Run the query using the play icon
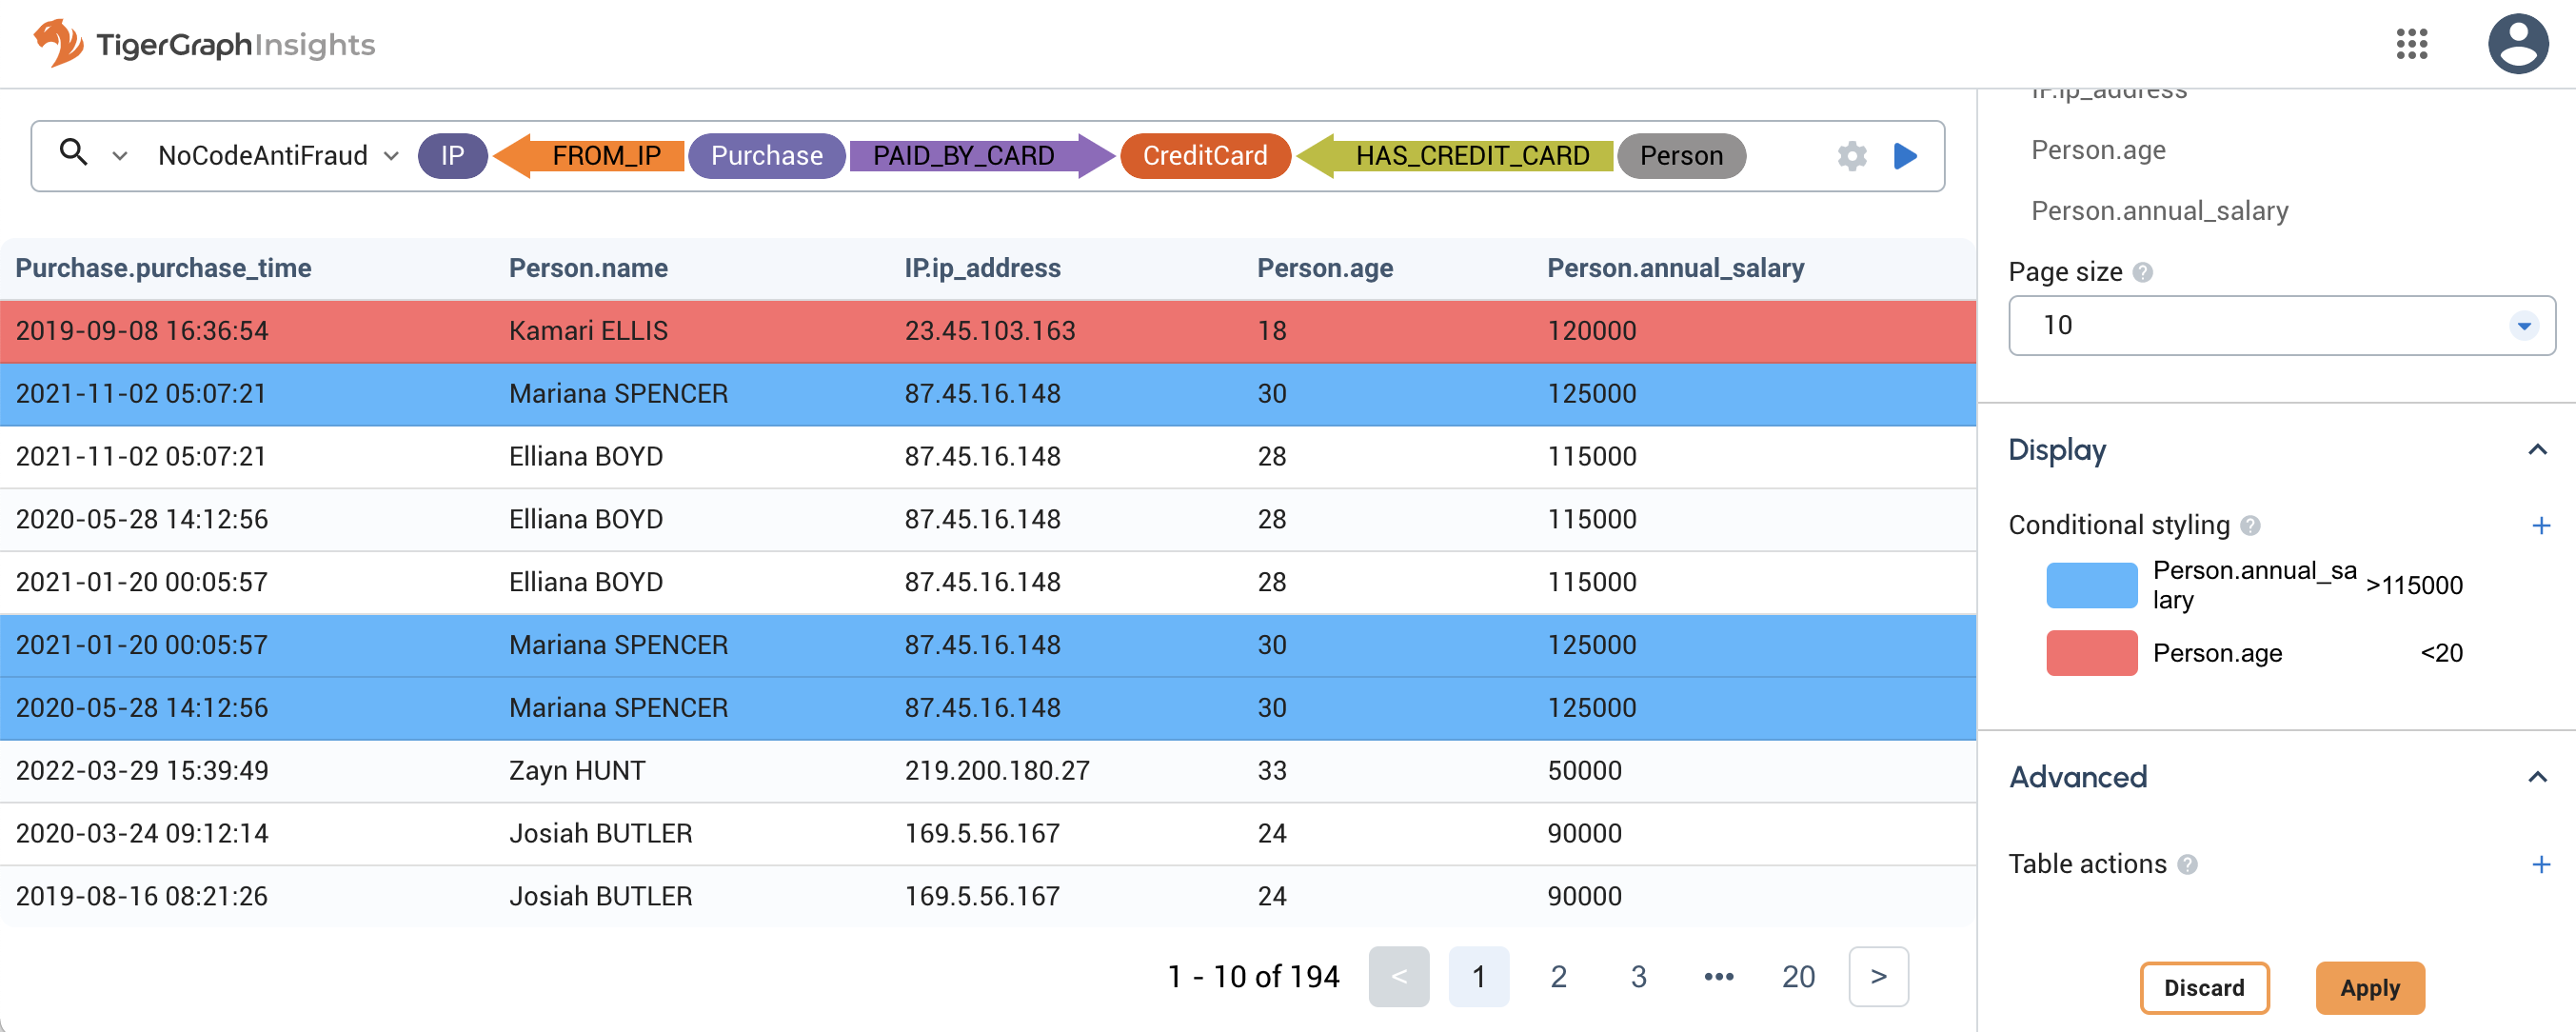The width and height of the screenshot is (2576, 1032). point(1905,156)
